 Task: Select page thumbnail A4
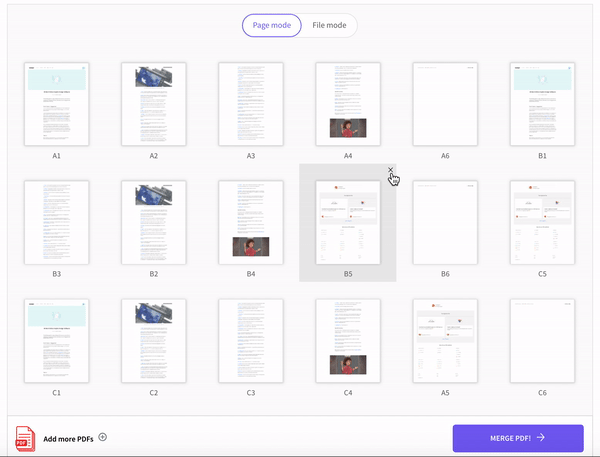pos(348,104)
